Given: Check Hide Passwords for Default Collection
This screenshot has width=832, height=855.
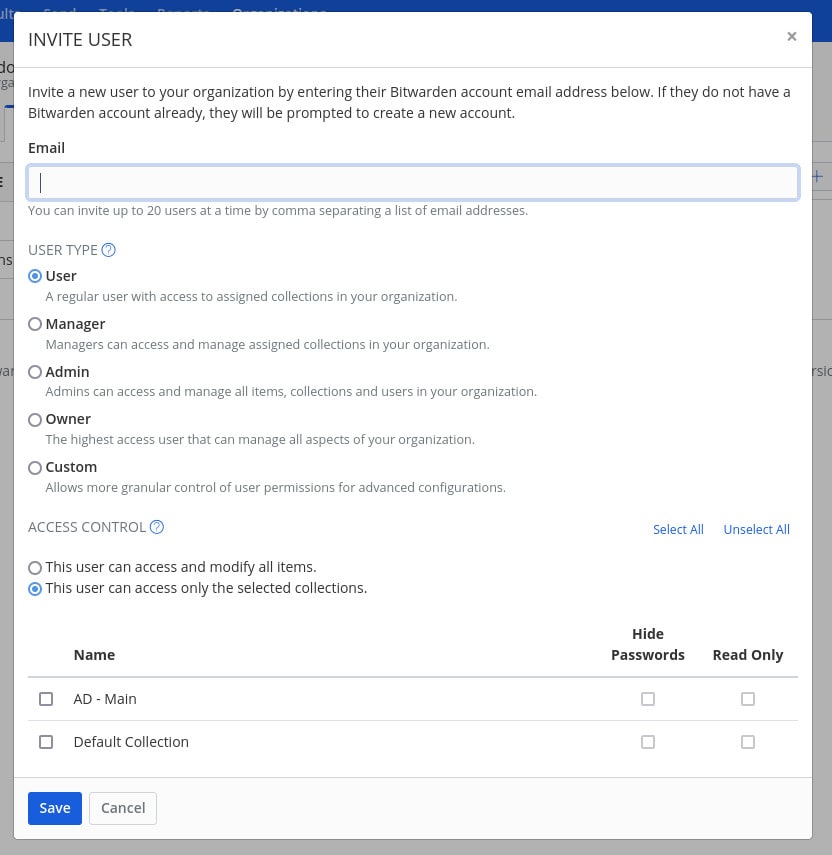Looking at the screenshot, I should 648,742.
